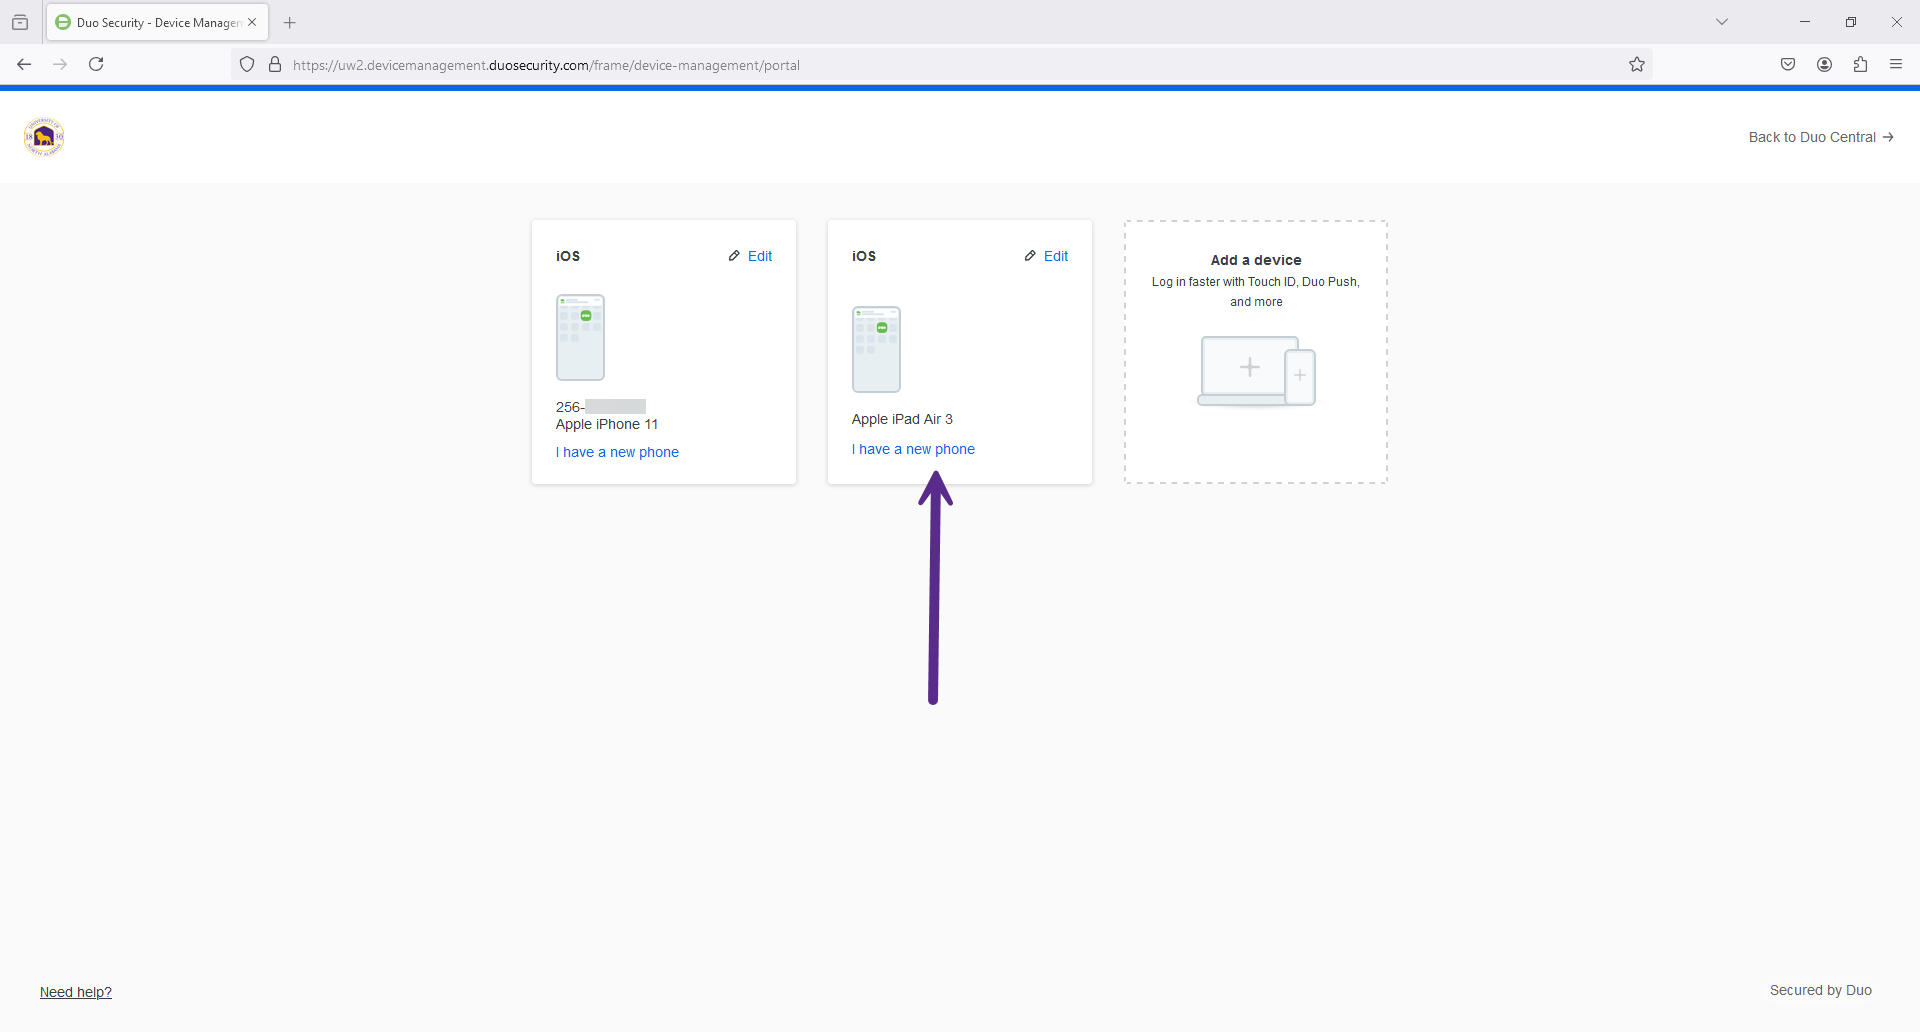Viewport: 1920px width, 1032px height.
Task: Open the Firefox hamburger menu
Action: 1896,64
